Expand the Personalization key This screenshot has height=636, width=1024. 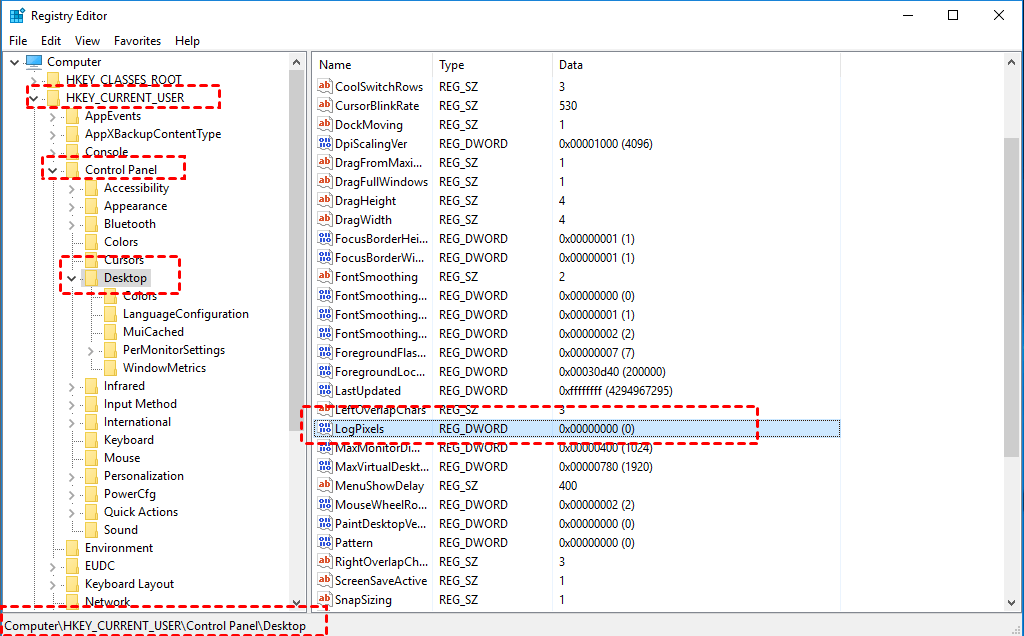point(72,476)
